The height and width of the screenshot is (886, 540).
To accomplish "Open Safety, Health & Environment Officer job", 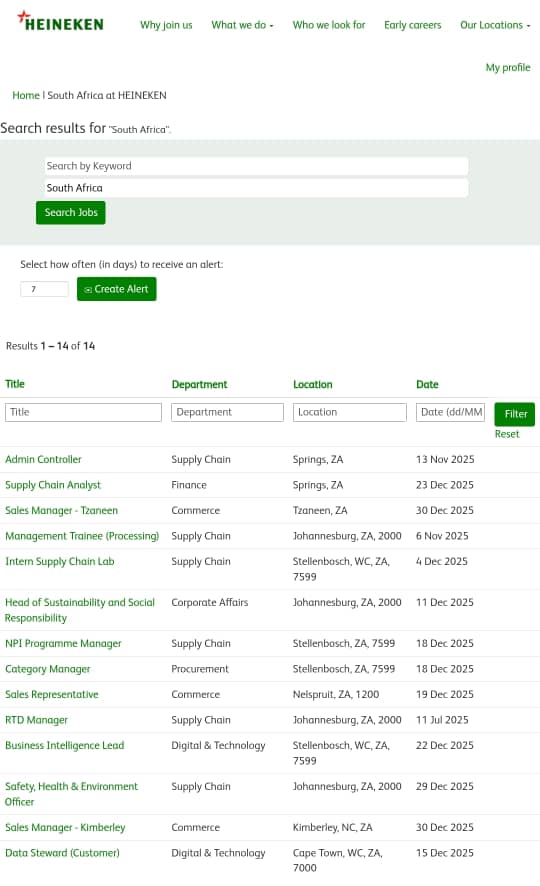I will pyautogui.click(x=71, y=794).
